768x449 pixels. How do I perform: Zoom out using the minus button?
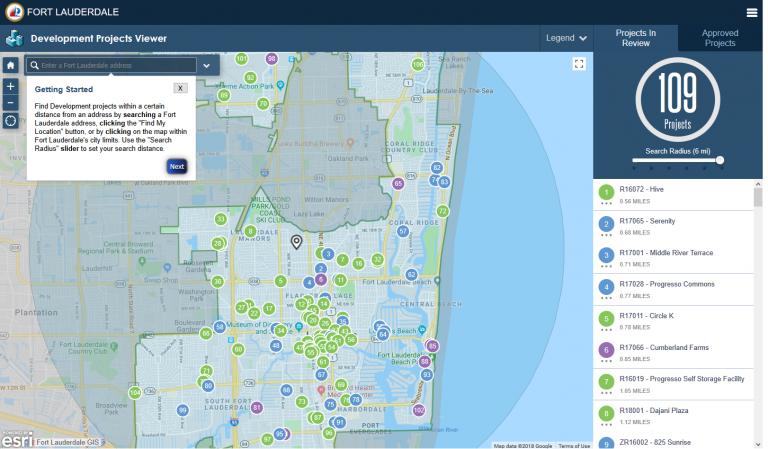[x=10, y=102]
